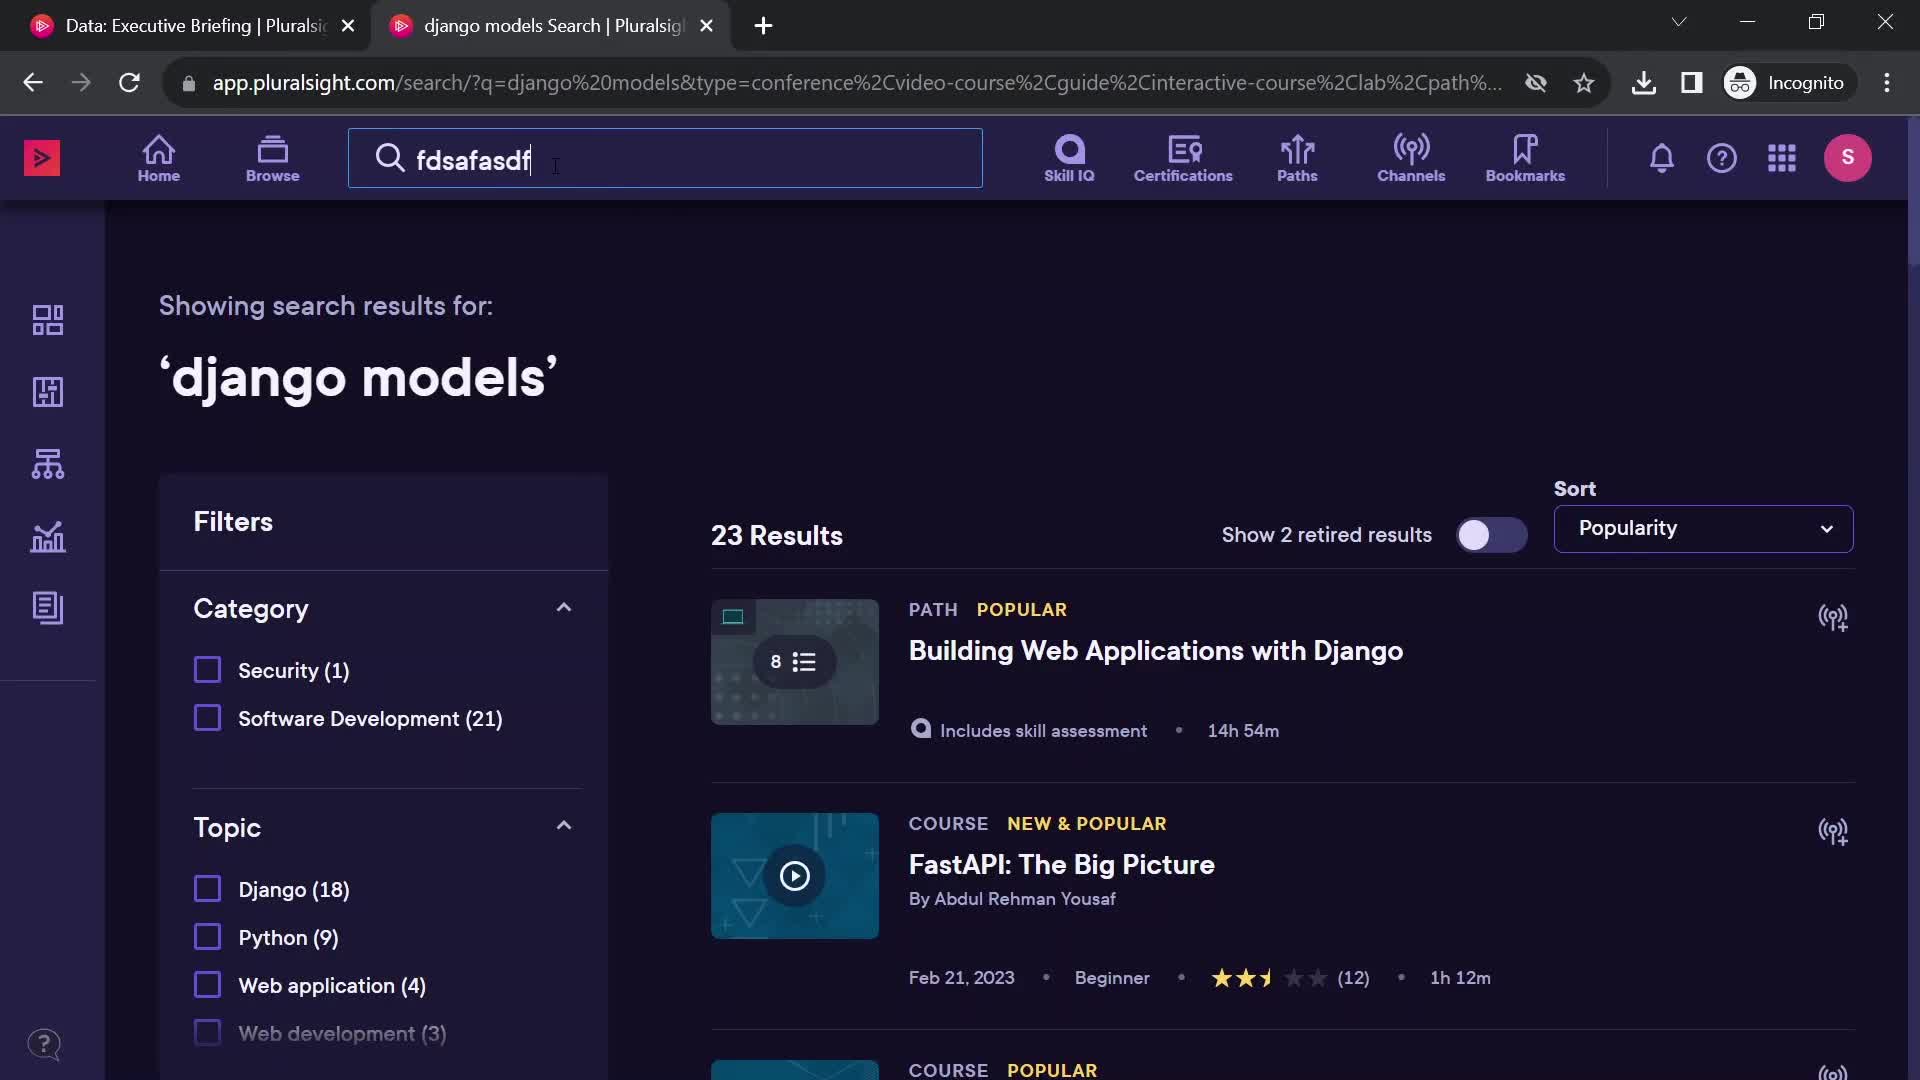Close the django models Search tab

point(707,26)
